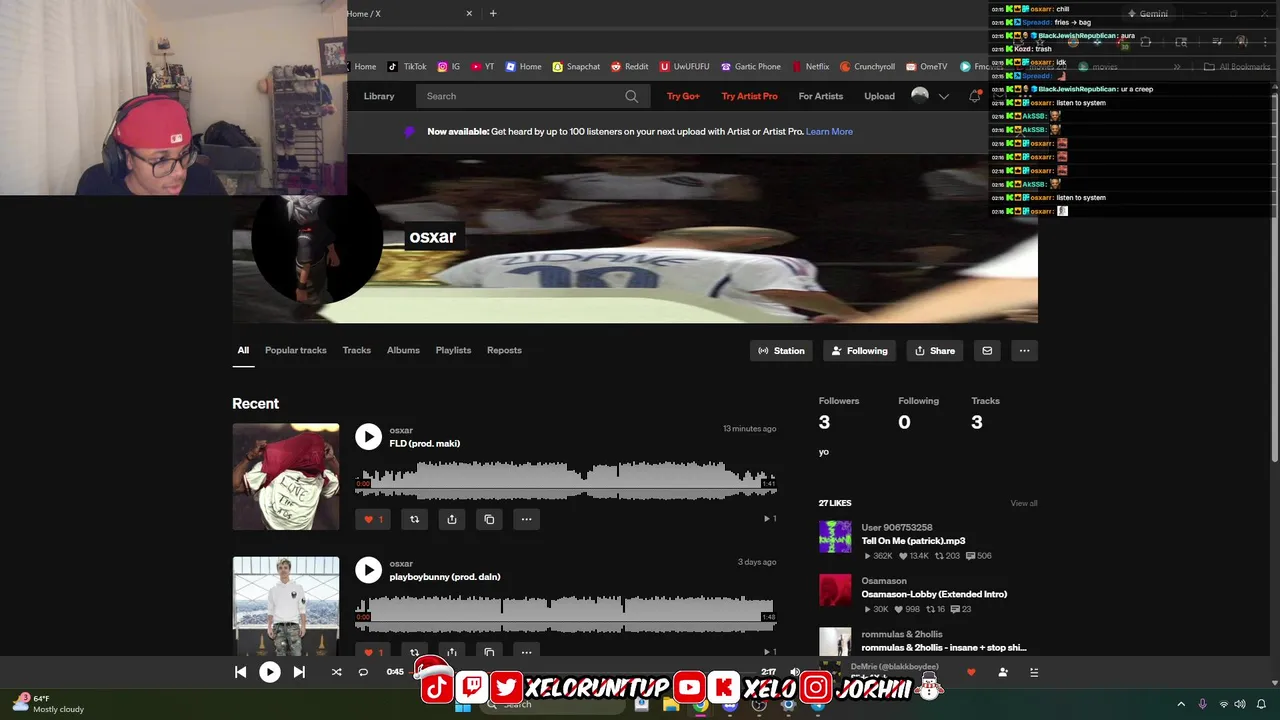
Task: Open the Netflix bookmark
Action: pyautogui.click(x=810, y=67)
